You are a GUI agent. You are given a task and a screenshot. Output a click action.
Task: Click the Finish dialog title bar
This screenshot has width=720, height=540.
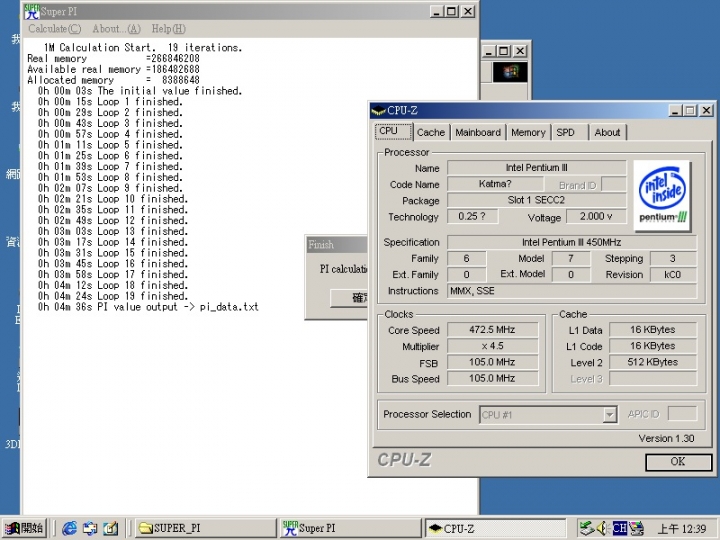[337, 245]
